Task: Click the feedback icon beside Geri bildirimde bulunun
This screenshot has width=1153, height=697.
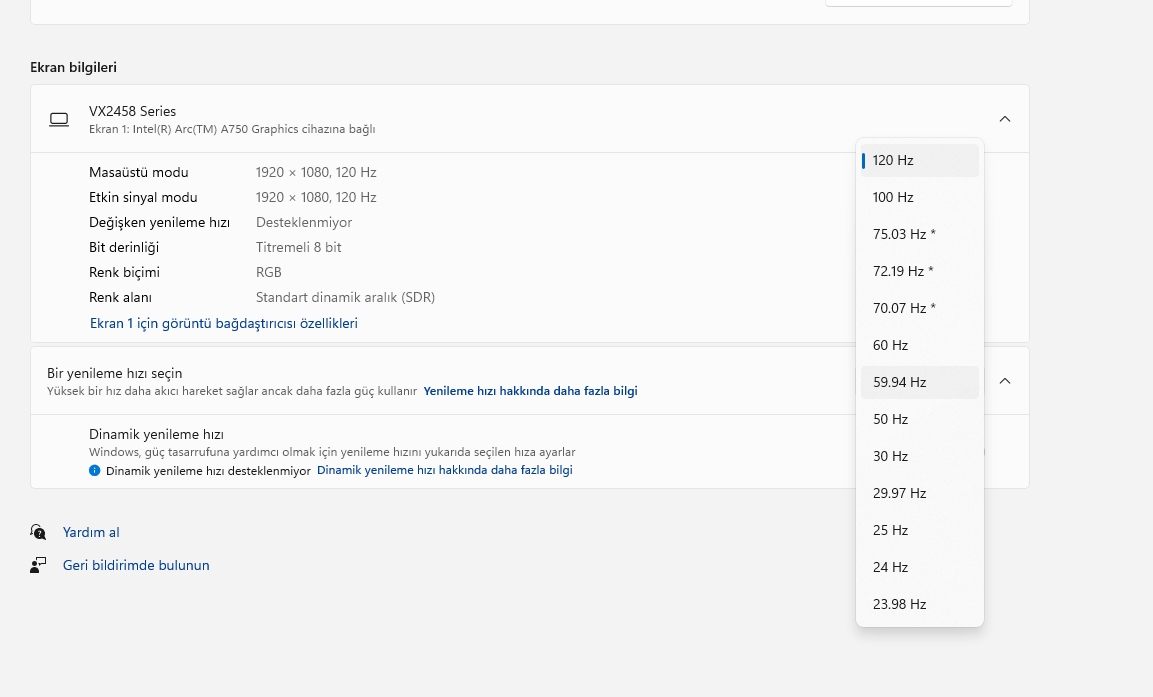Action: (38, 565)
